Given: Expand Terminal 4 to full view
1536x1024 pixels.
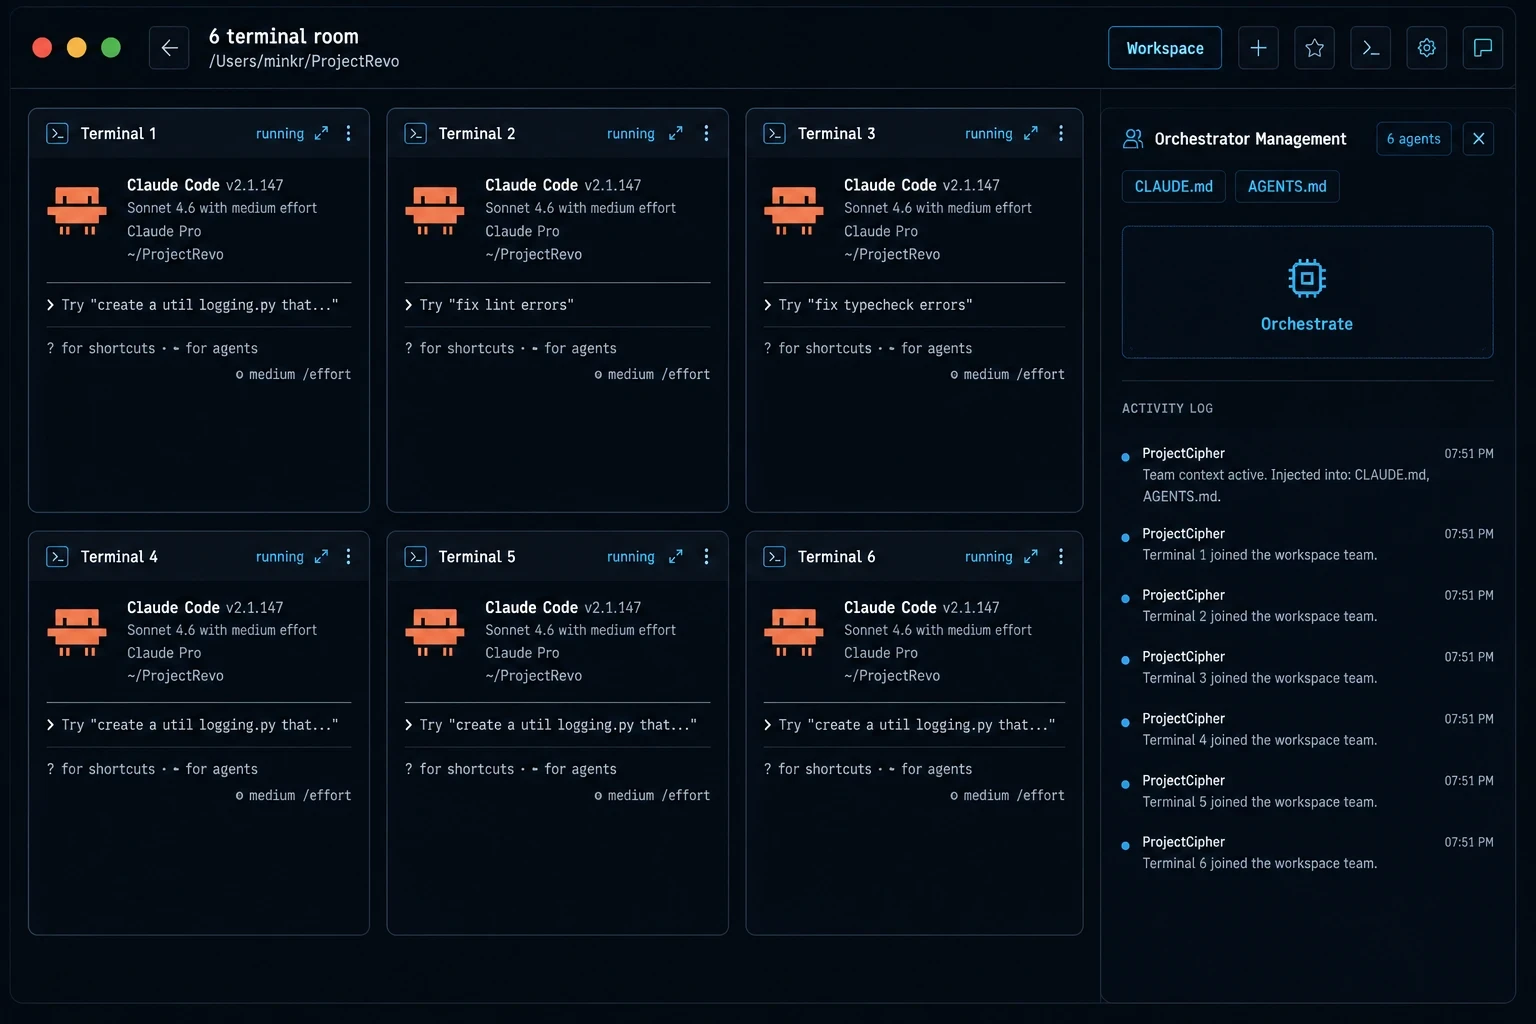Looking at the screenshot, I should [321, 556].
